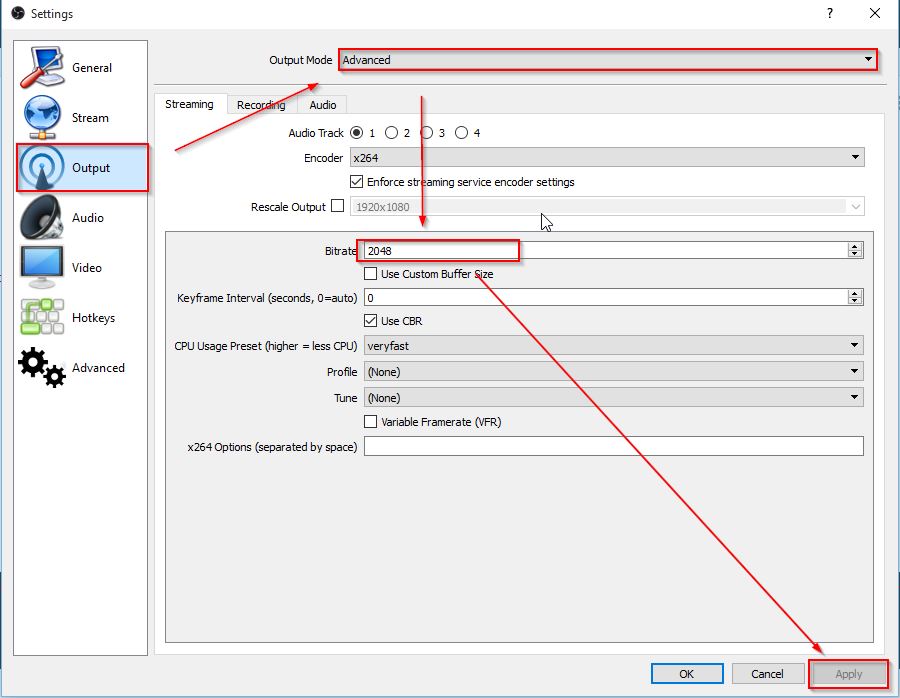Screen dimensions: 900x698
Task: Select audio track 2 radio button
Action: (391, 133)
